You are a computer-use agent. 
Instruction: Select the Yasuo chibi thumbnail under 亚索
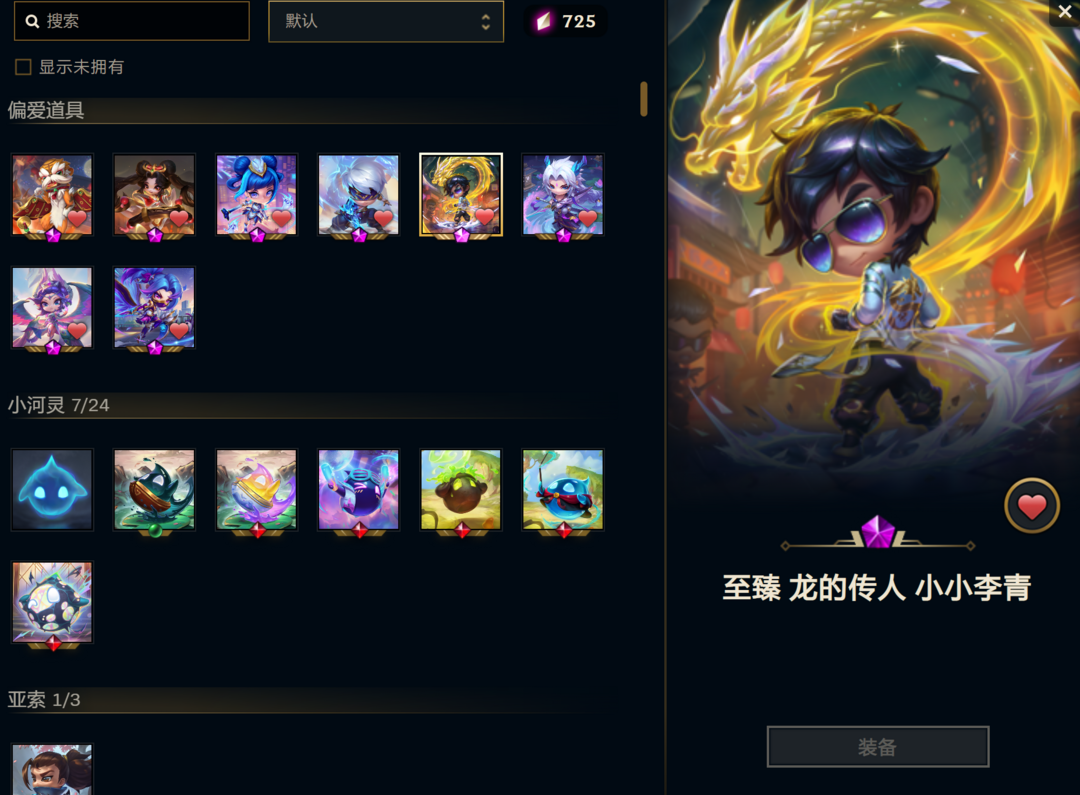point(52,770)
